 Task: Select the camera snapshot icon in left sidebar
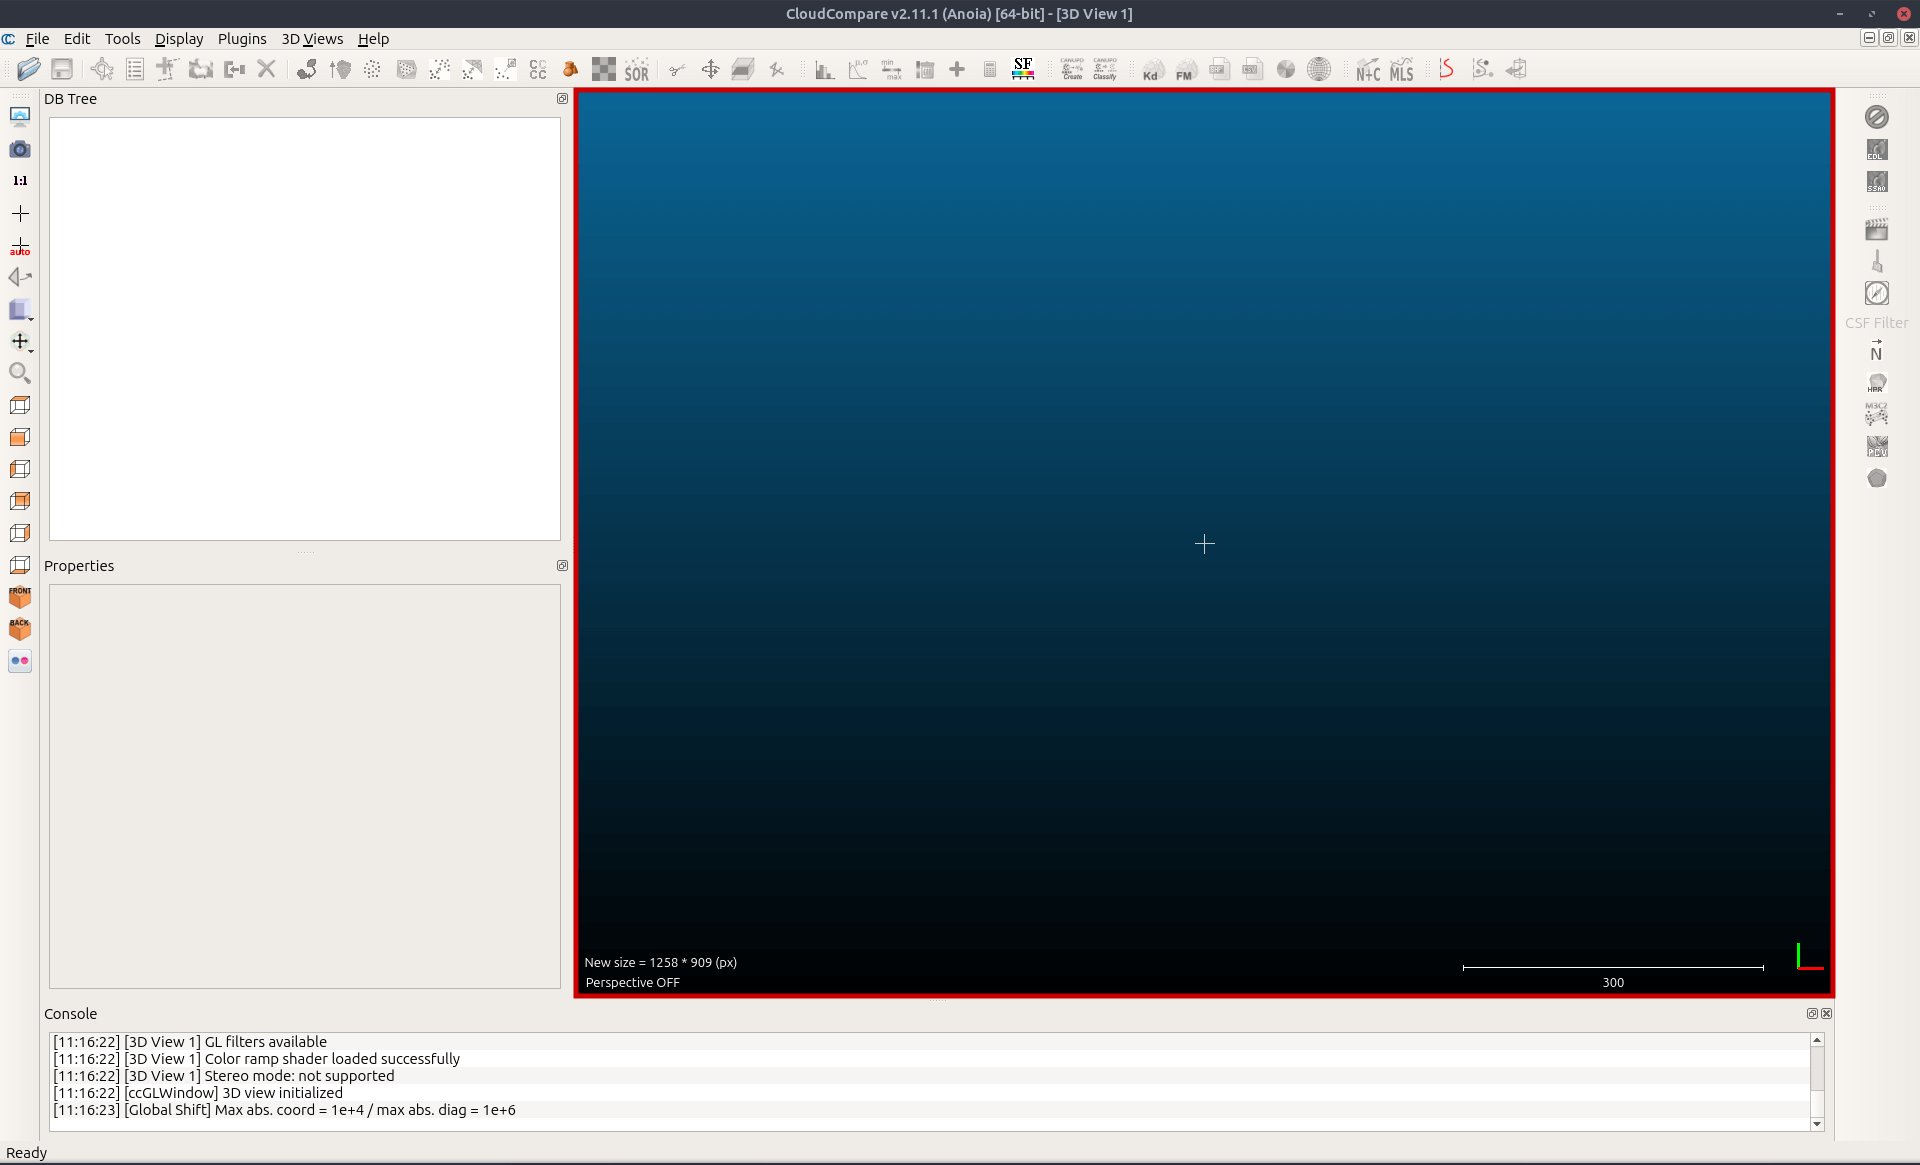coord(20,149)
